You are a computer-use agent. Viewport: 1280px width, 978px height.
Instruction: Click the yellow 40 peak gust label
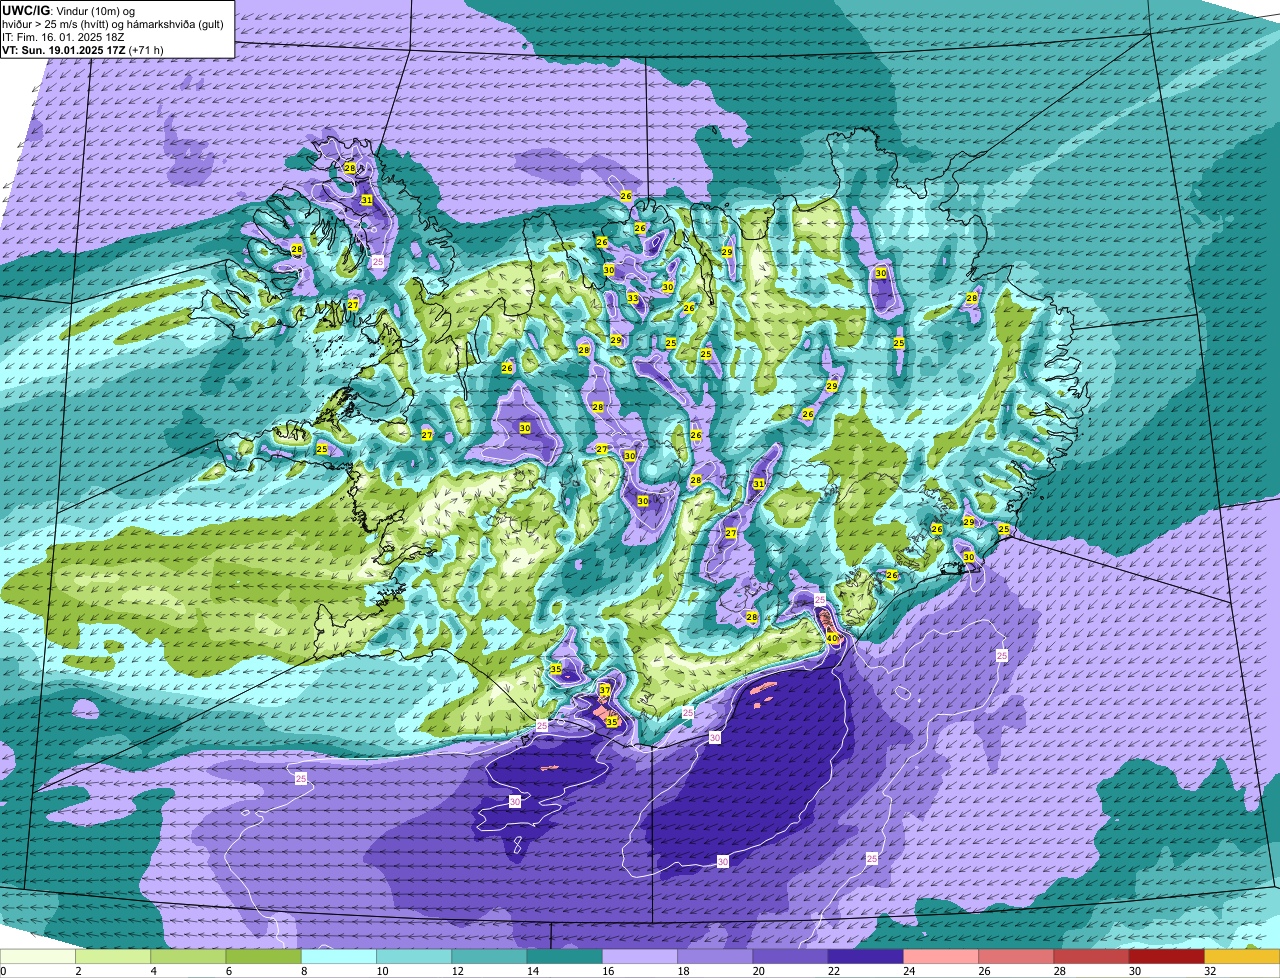(x=832, y=638)
